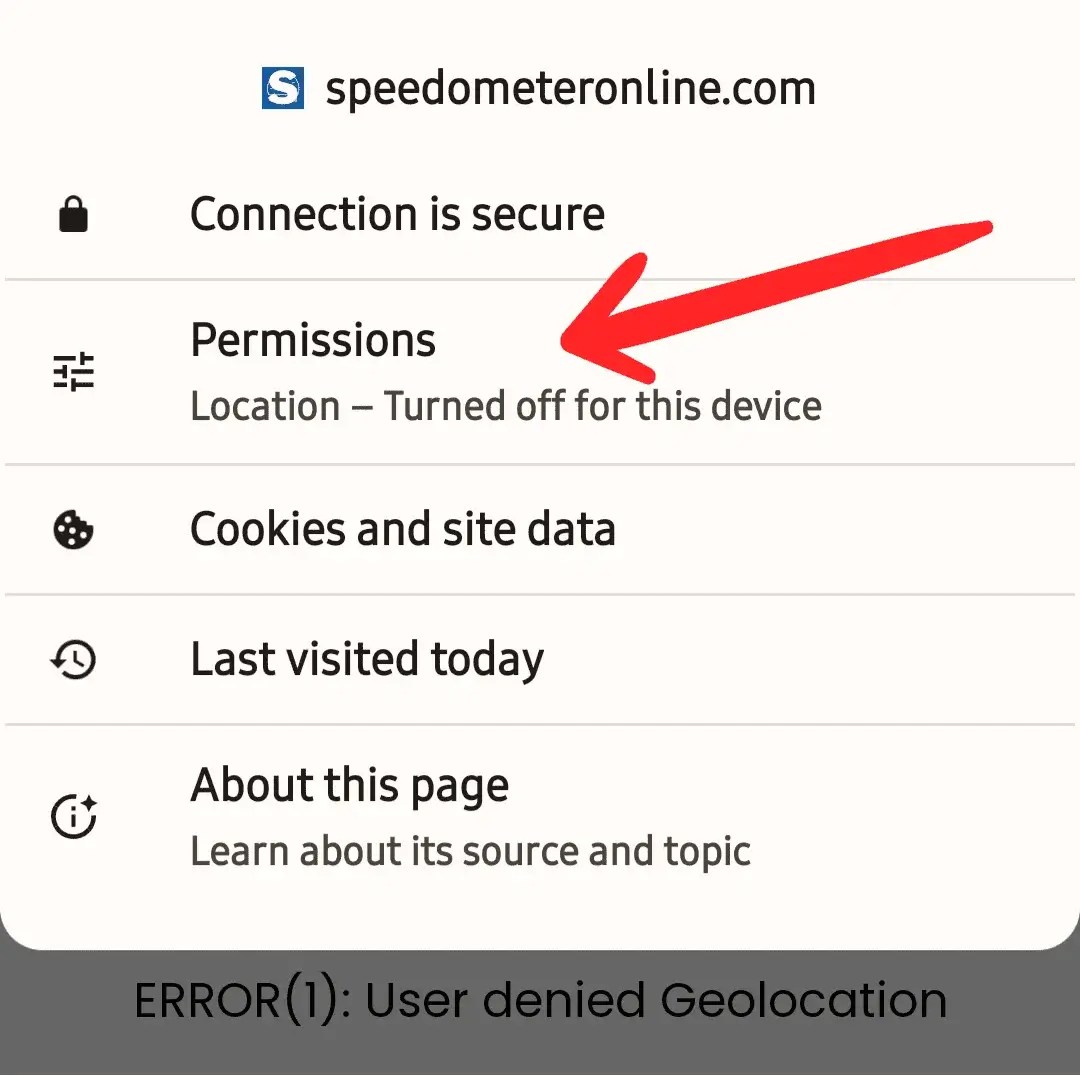The height and width of the screenshot is (1076, 1080).
Task: Tap the history clock icon
Action: point(73,659)
